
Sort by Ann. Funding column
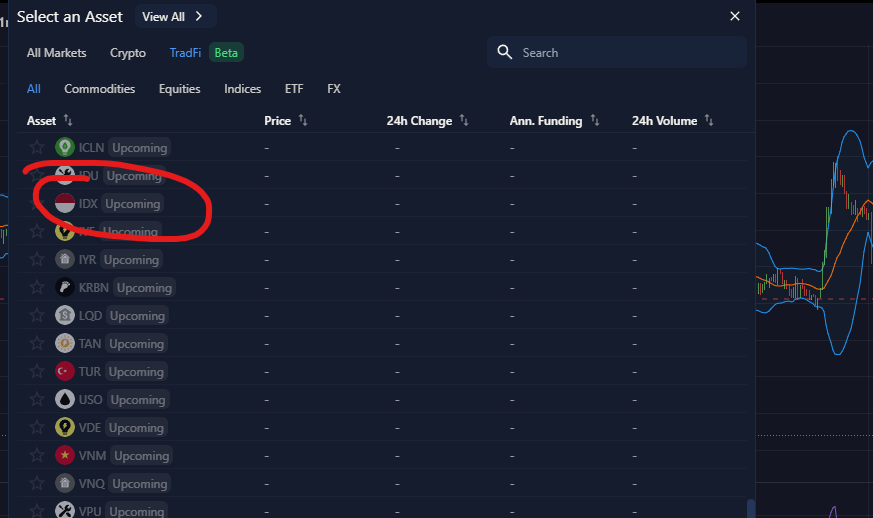coord(595,120)
